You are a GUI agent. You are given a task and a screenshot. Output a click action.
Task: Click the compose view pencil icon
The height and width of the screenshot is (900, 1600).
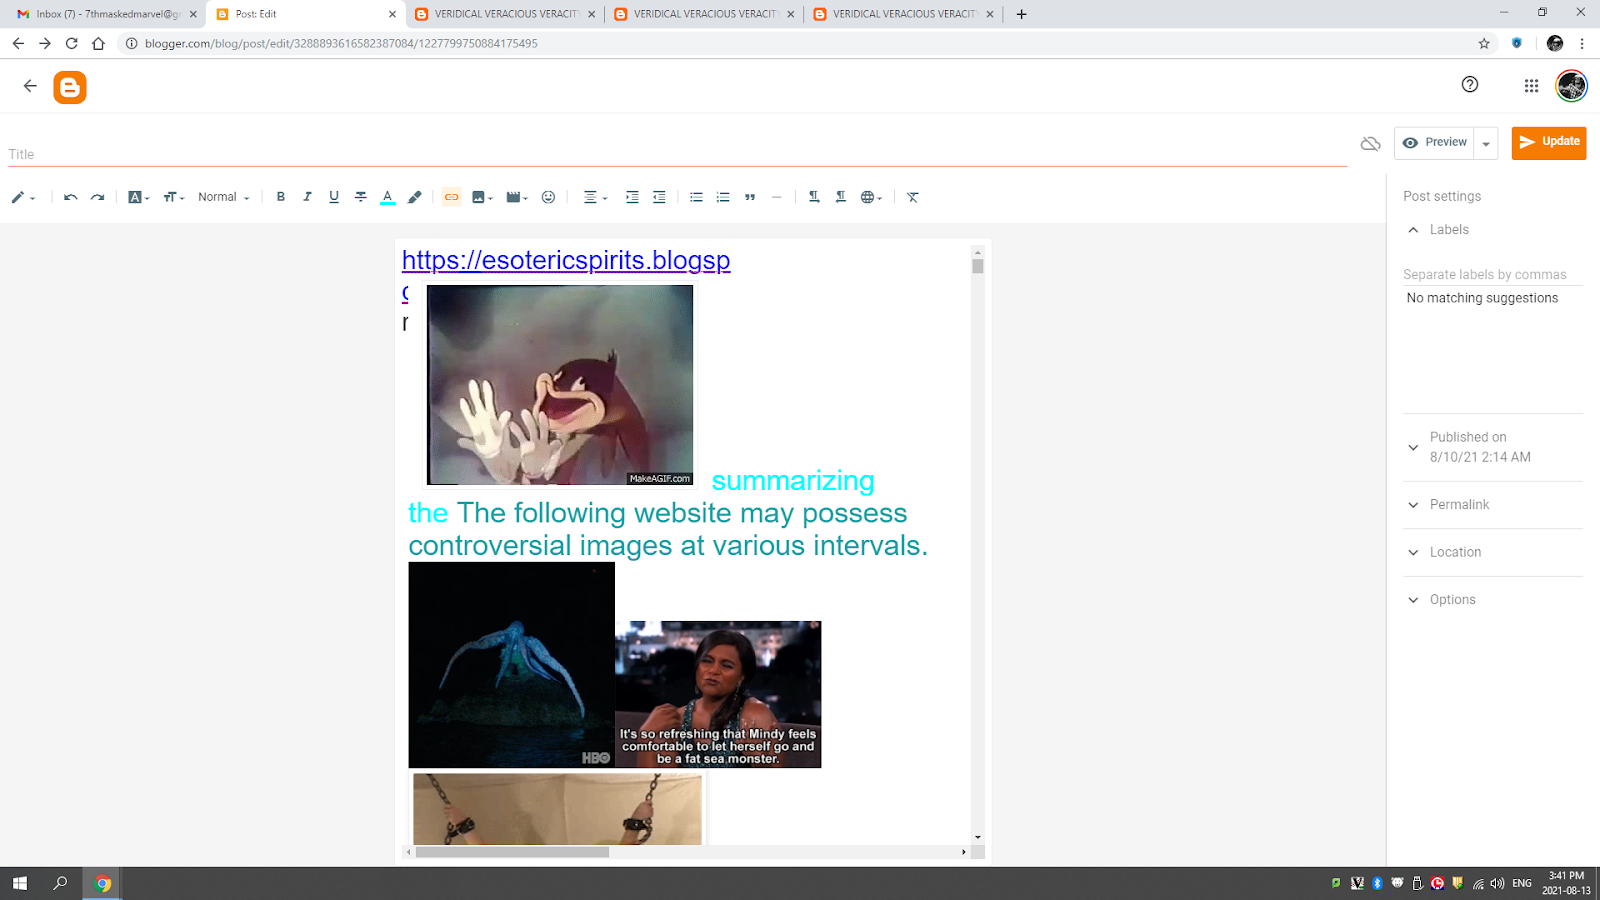[x=22, y=197]
